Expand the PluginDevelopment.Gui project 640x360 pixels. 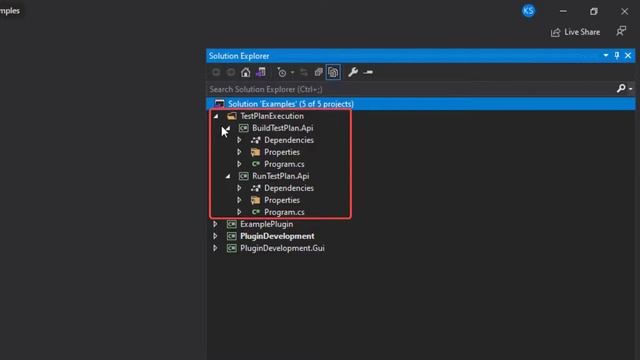click(215, 248)
